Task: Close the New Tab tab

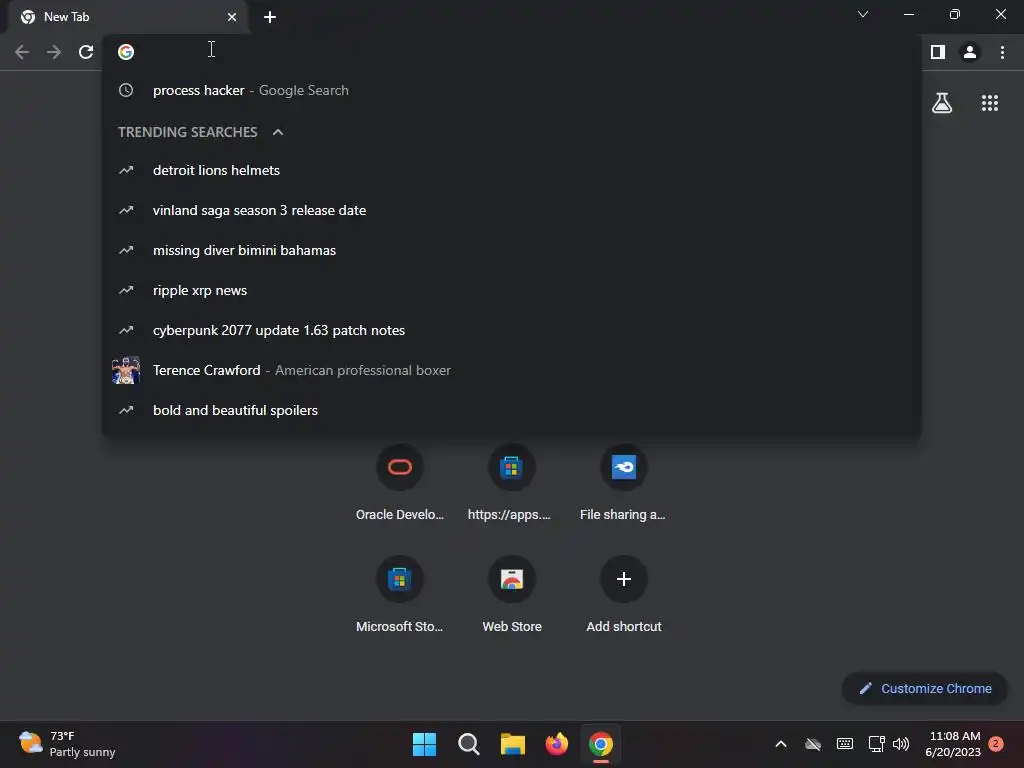Action: [232, 17]
